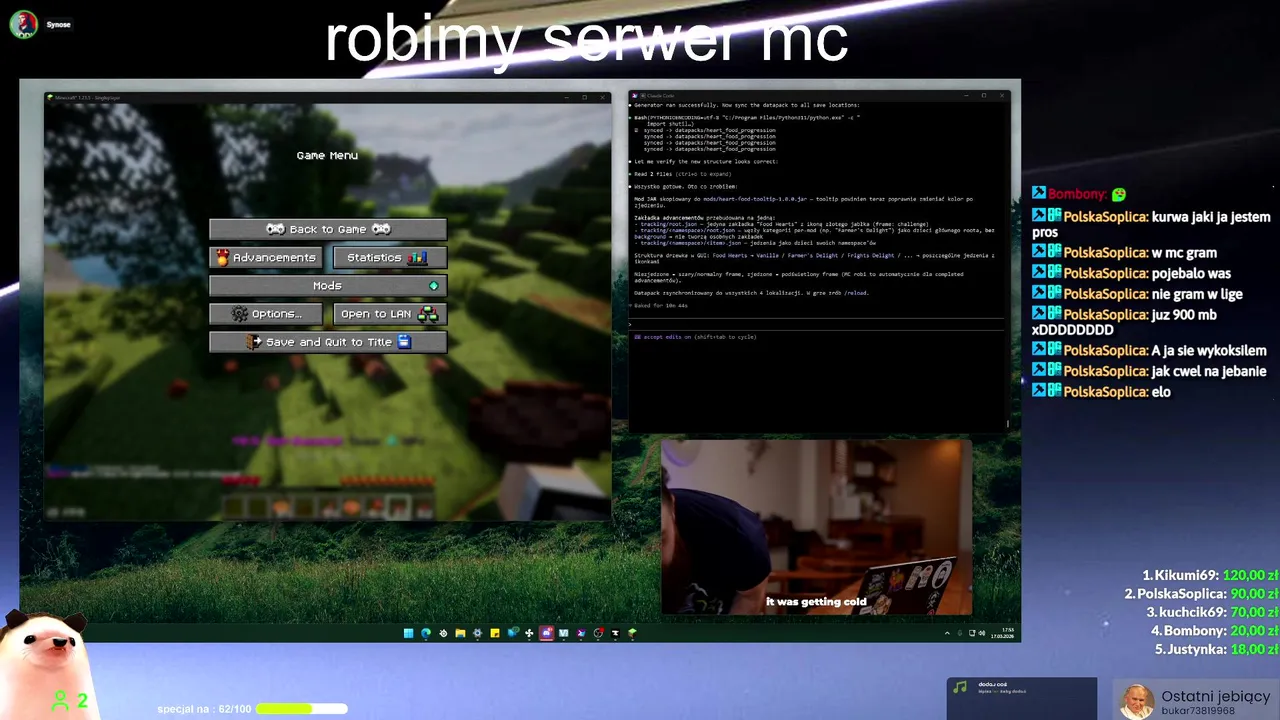
Task: Click Bombony's name in chat
Action: [1076, 194]
